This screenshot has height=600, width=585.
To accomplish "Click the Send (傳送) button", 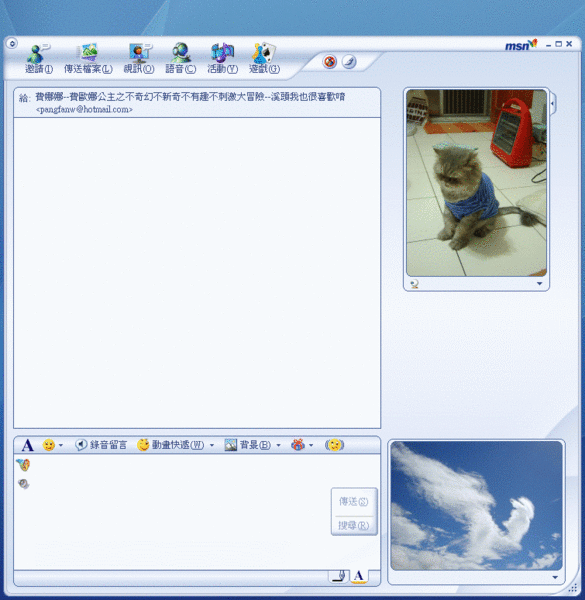I will 354,501.
